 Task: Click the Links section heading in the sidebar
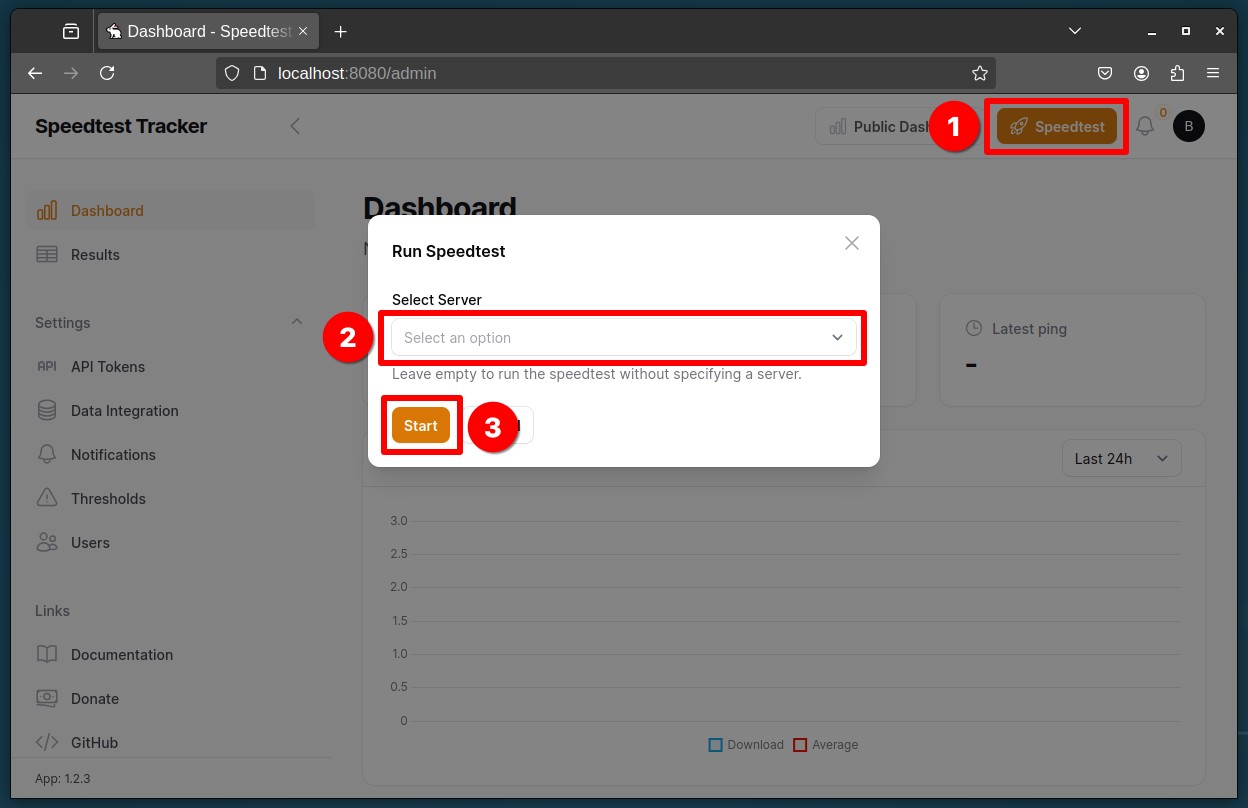53,611
